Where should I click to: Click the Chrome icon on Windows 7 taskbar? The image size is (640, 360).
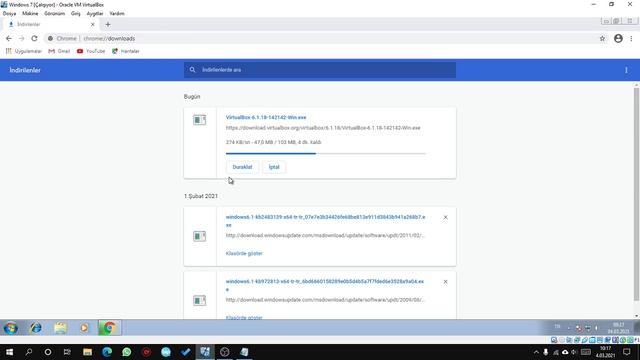click(109, 328)
